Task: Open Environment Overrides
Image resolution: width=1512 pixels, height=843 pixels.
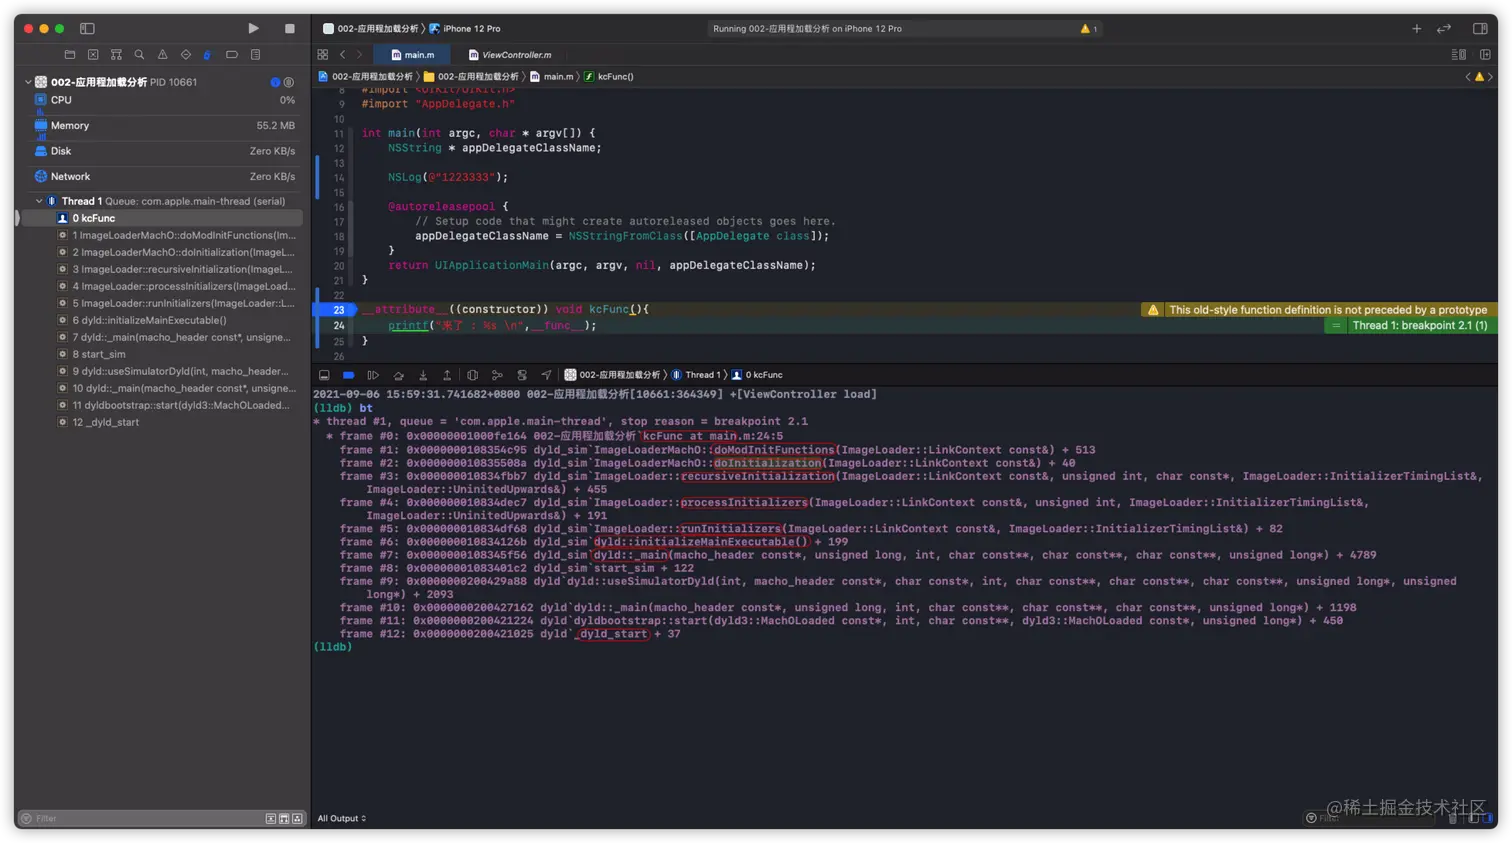Action: (522, 375)
